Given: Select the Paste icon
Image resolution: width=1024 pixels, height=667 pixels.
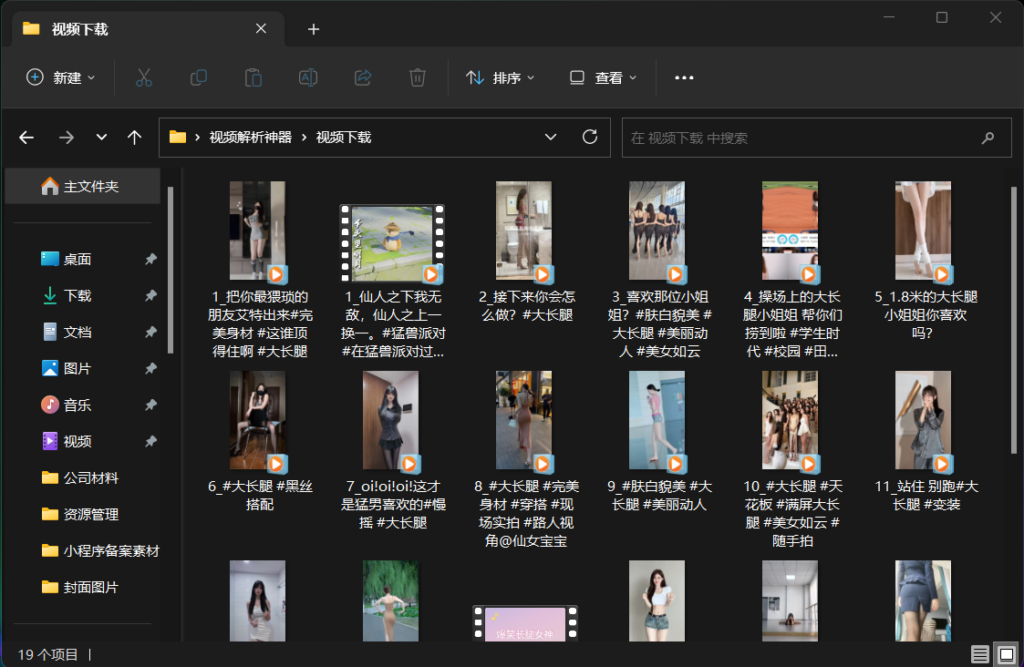Looking at the screenshot, I should (x=253, y=77).
